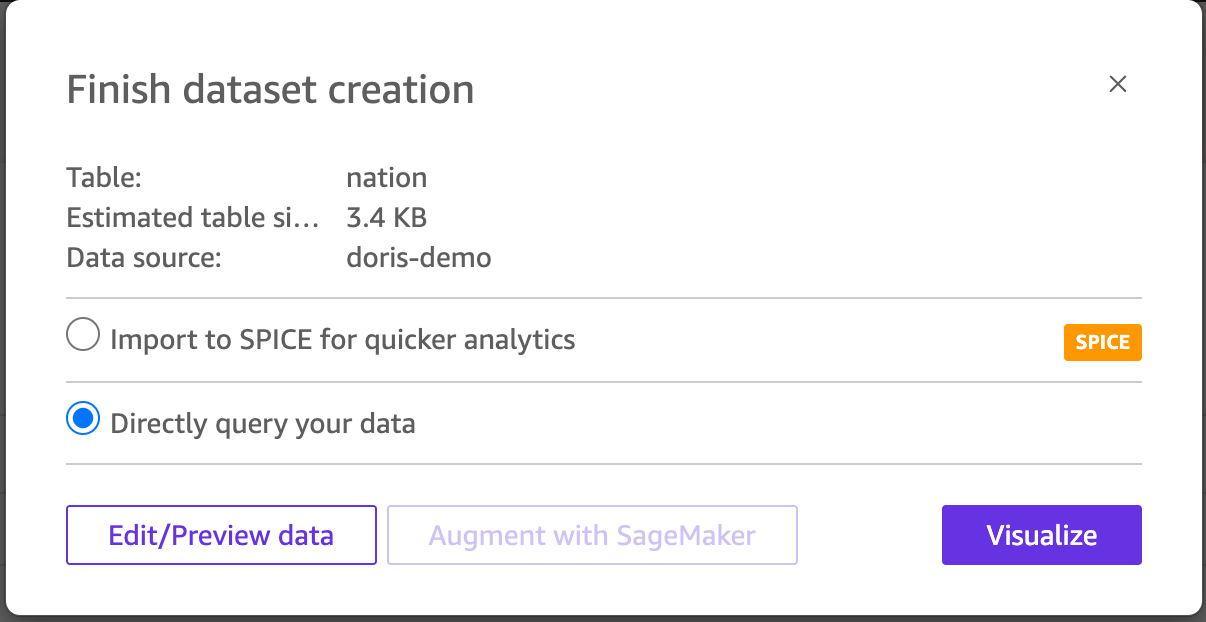Click the 'Directly query your data' label text
This screenshot has height=622, width=1206.
(x=262, y=424)
